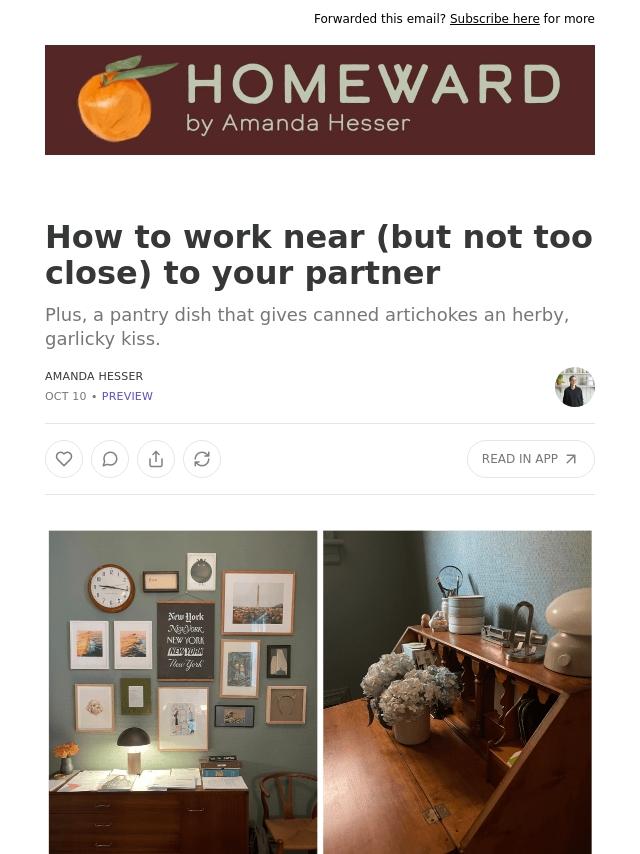Open the article headline about working near partner
This screenshot has height=854, width=640.
coord(319,255)
